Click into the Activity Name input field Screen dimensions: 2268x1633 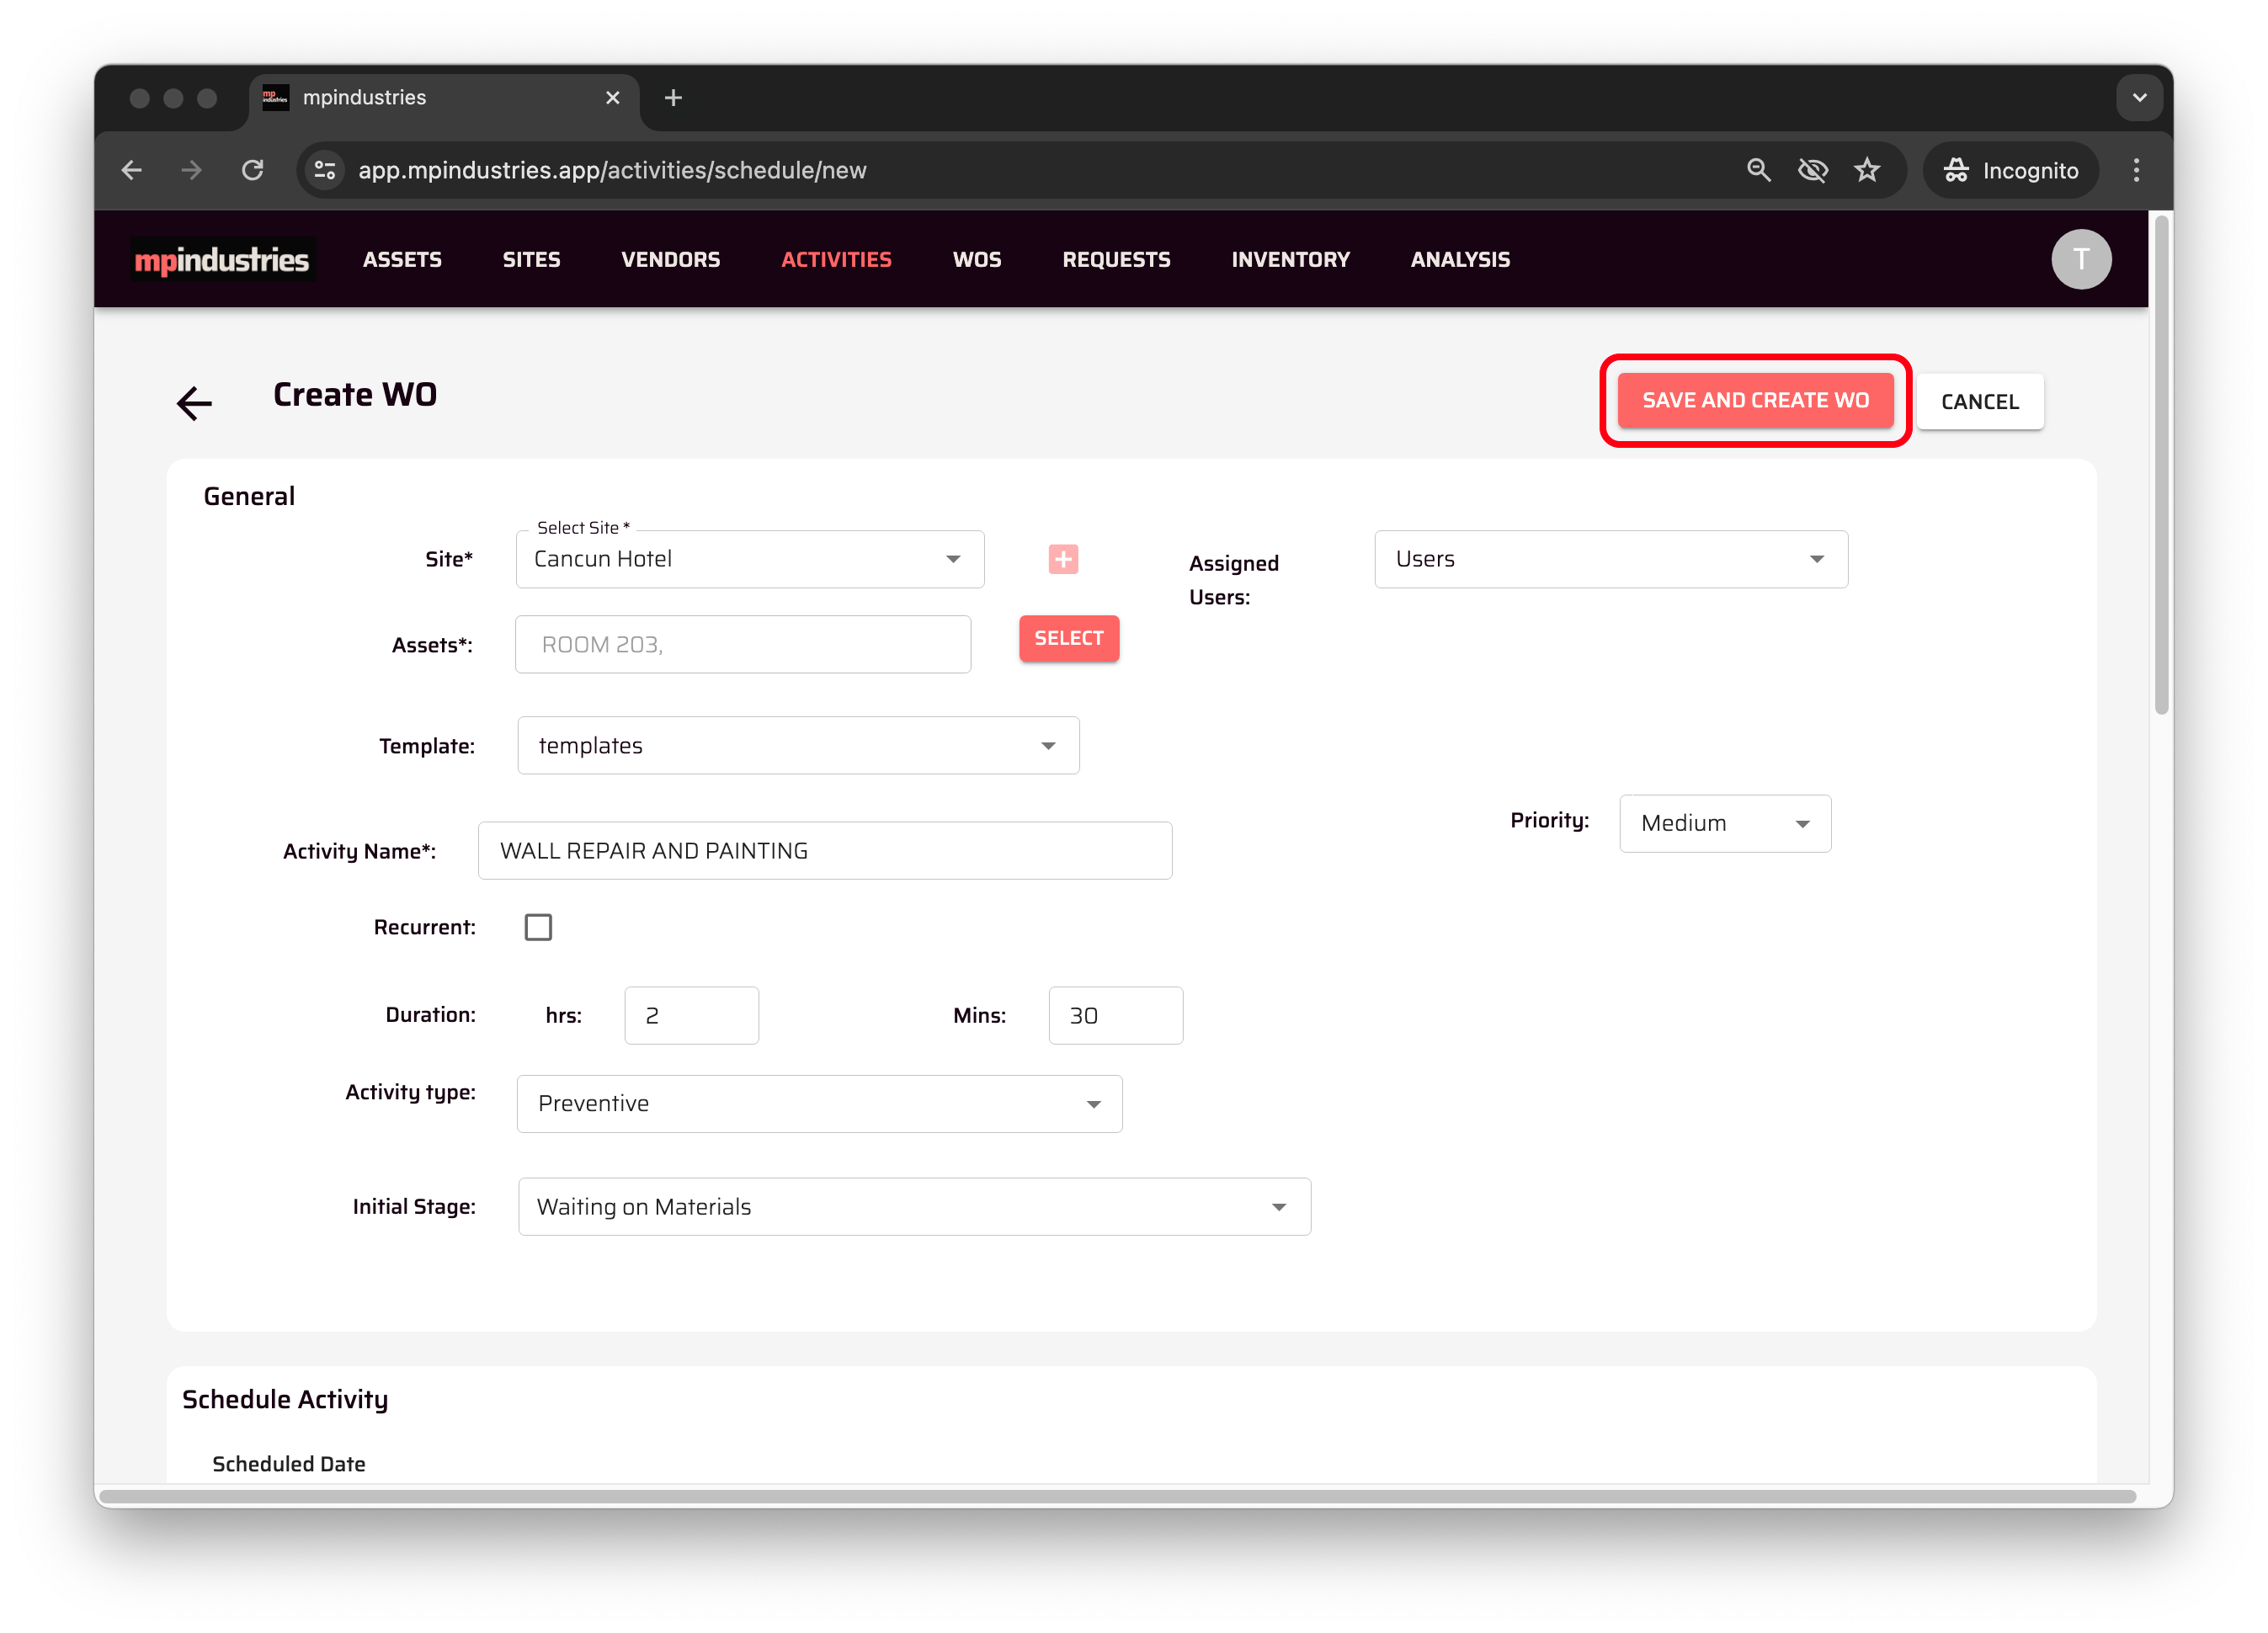tap(824, 851)
